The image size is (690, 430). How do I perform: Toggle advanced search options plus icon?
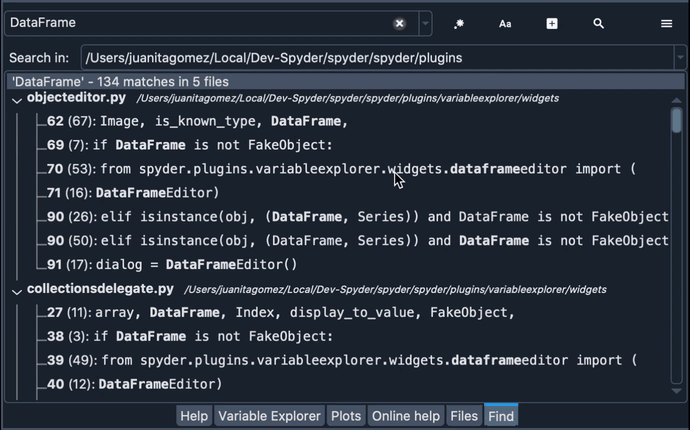552,23
